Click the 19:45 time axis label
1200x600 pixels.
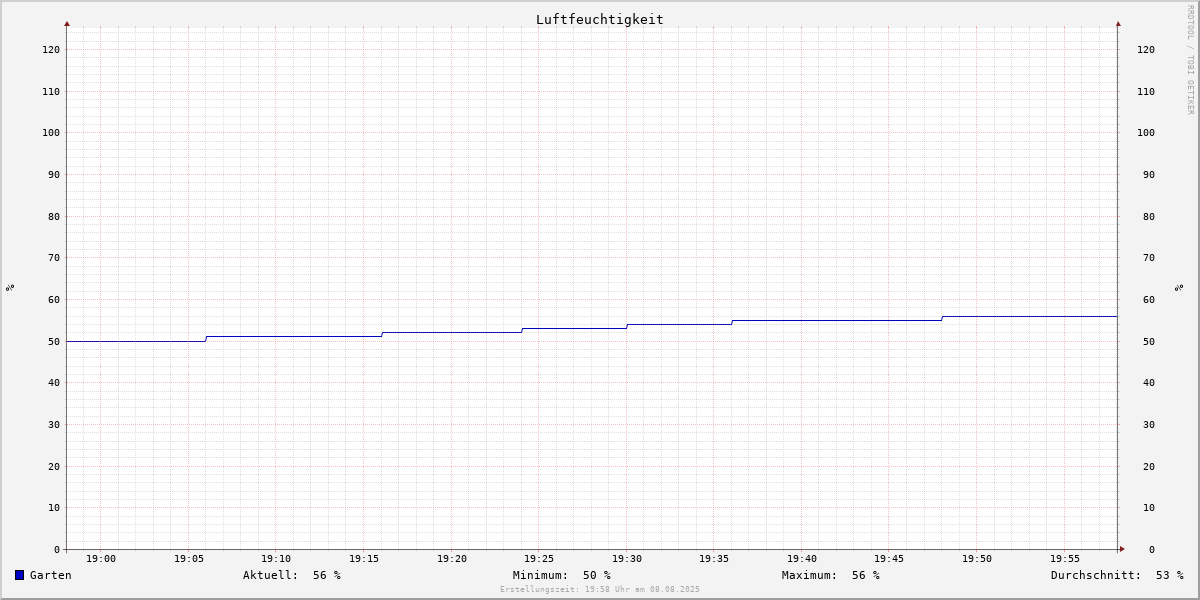890,559
